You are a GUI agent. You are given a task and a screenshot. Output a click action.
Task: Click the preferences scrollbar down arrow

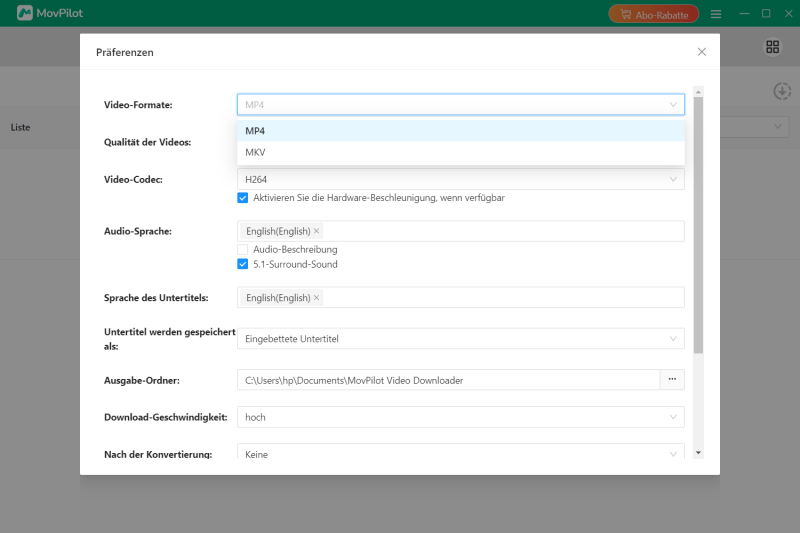(698, 453)
